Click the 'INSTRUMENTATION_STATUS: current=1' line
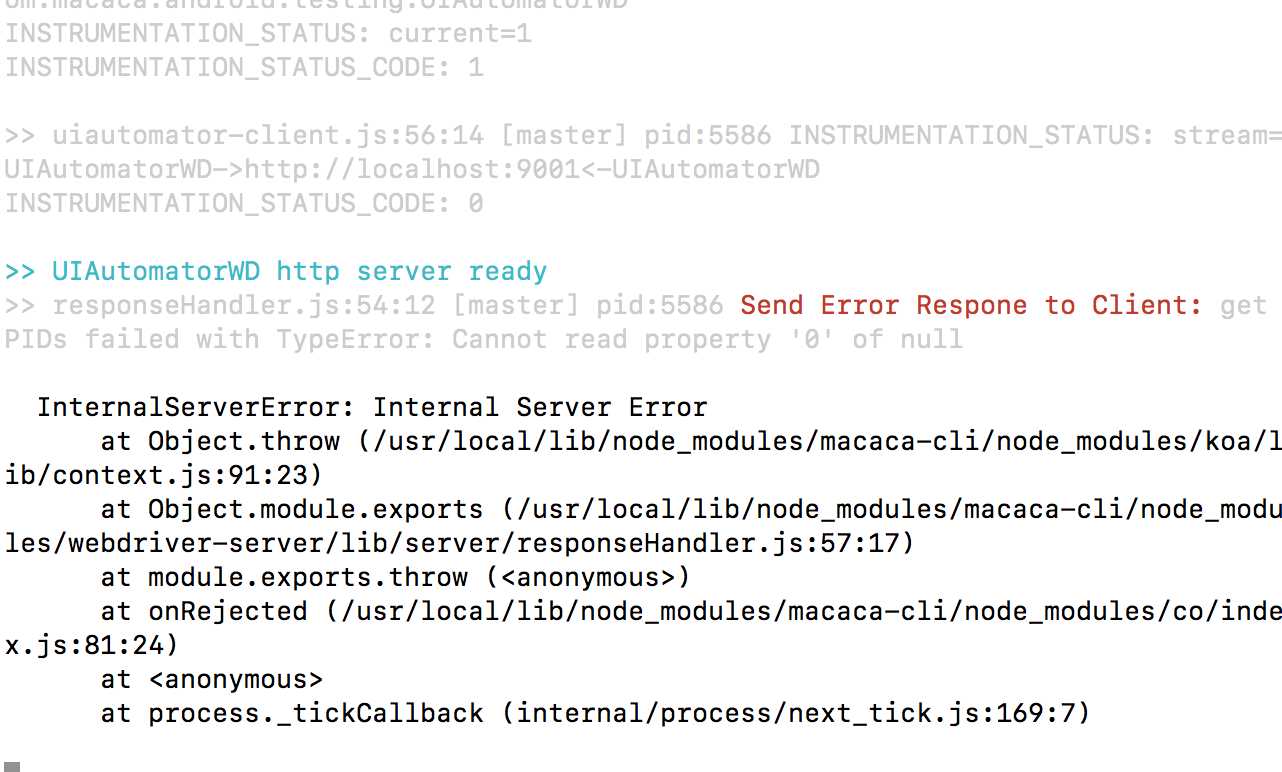The width and height of the screenshot is (1282, 772). tap(268, 33)
